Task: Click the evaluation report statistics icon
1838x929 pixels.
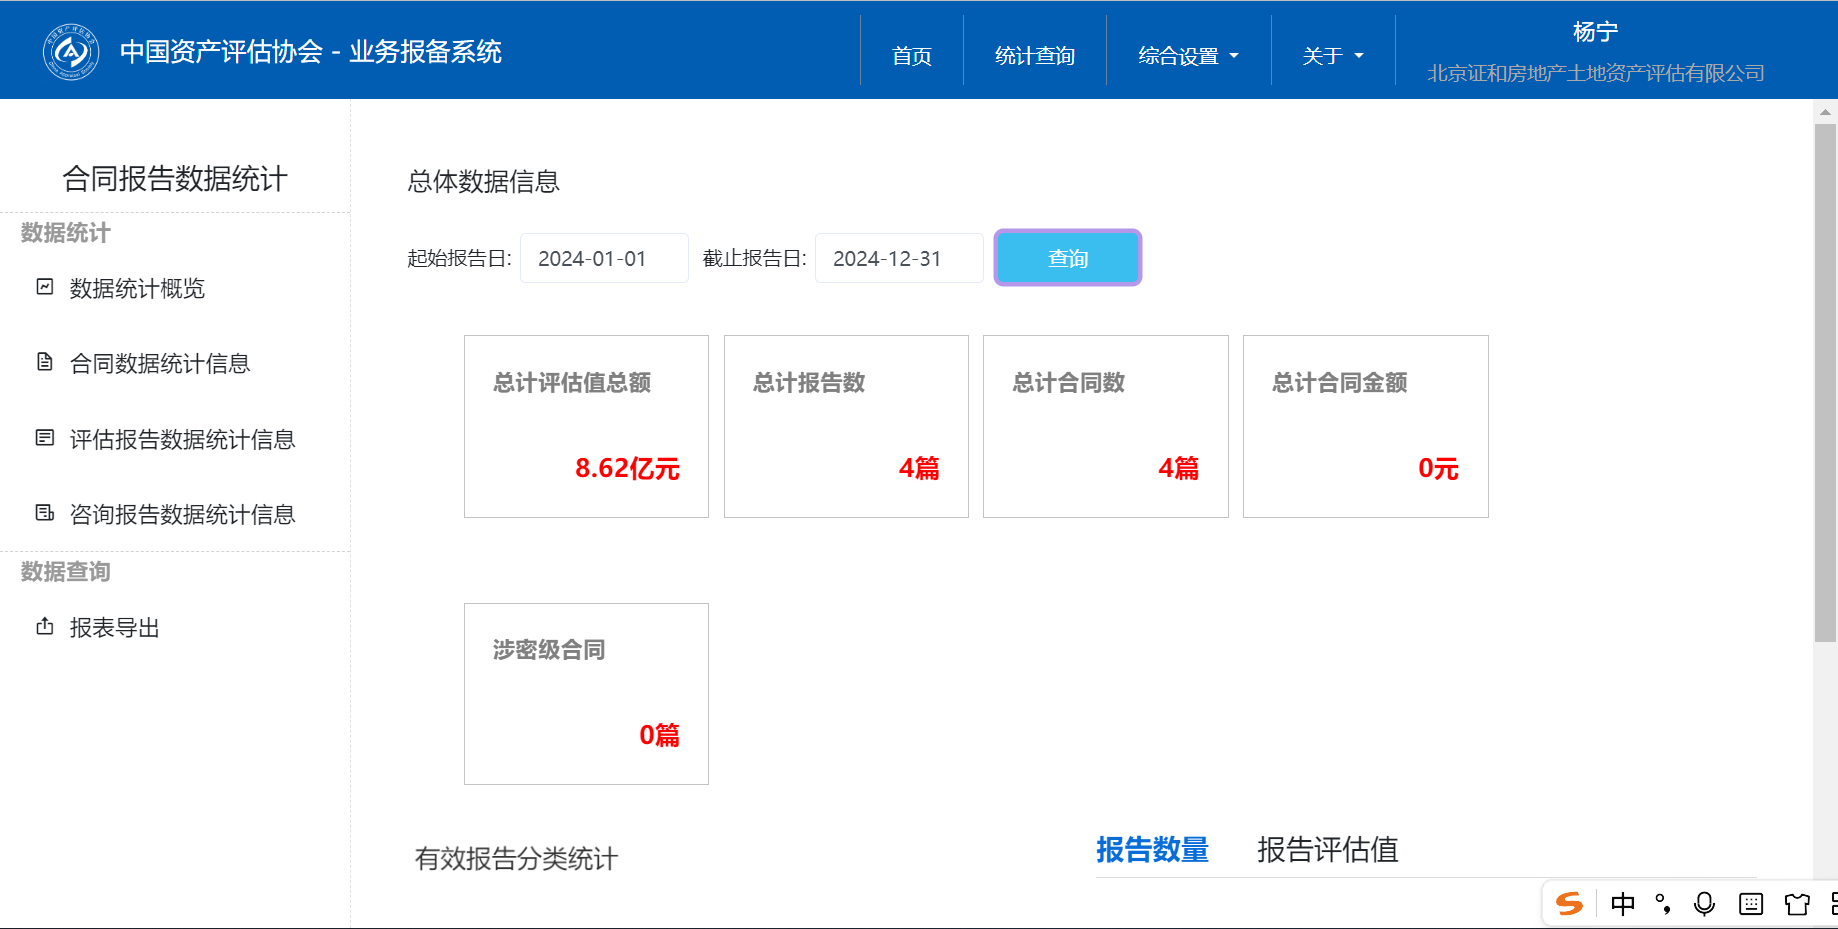Action: (45, 438)
